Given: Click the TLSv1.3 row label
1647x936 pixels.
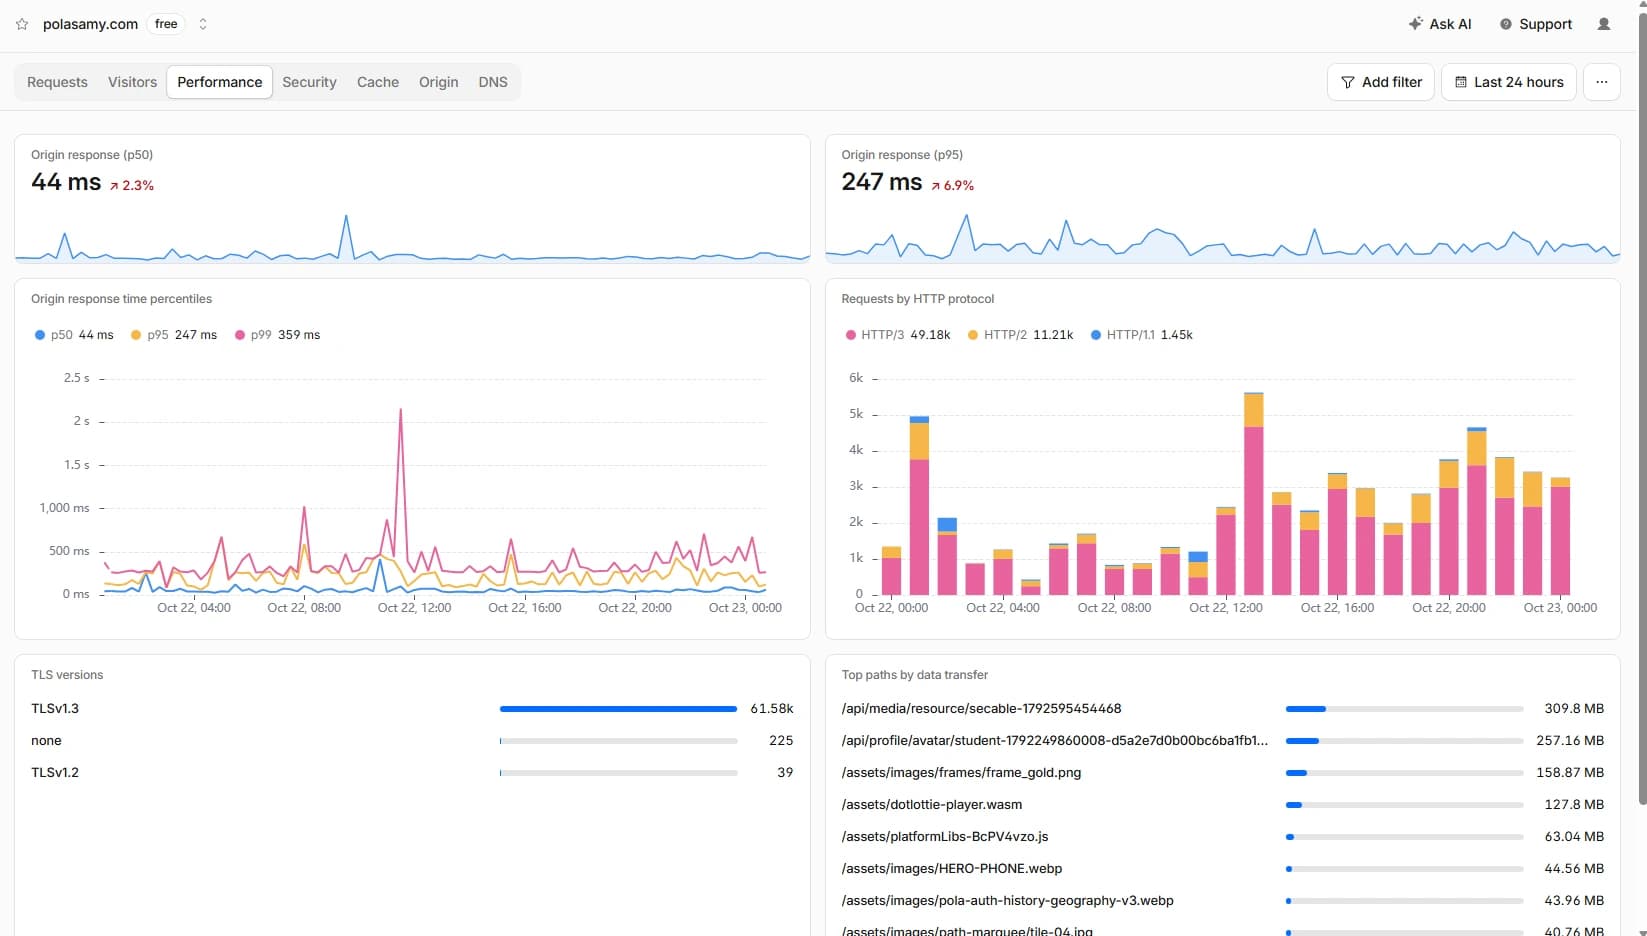Looking at the screenshot, I should pos(55,708).
